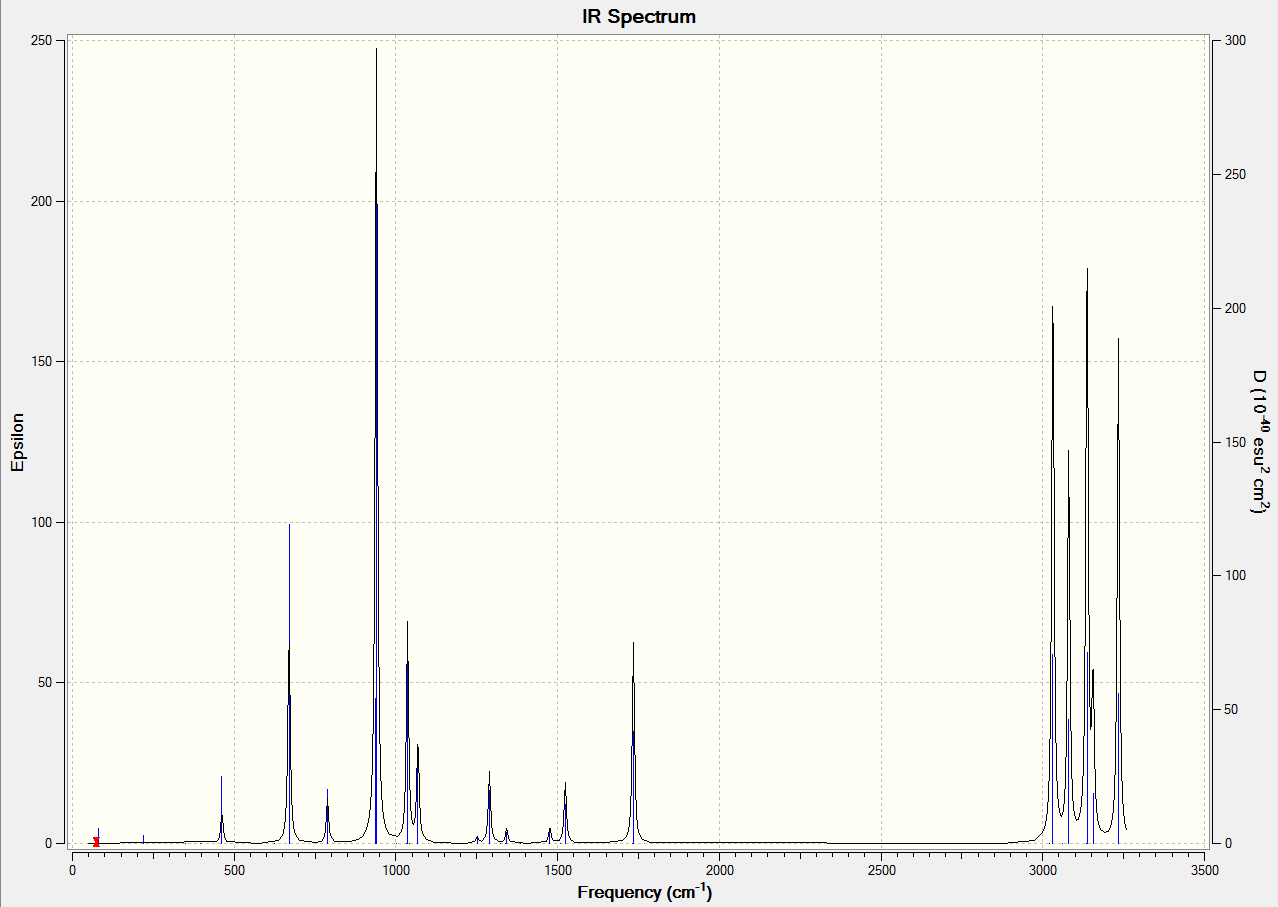The height and width of the screenshot is (907, 1278).
Task: Click the tallest C-H stretch peak near 3135 cm-1
Action: tap(1087, 555)
